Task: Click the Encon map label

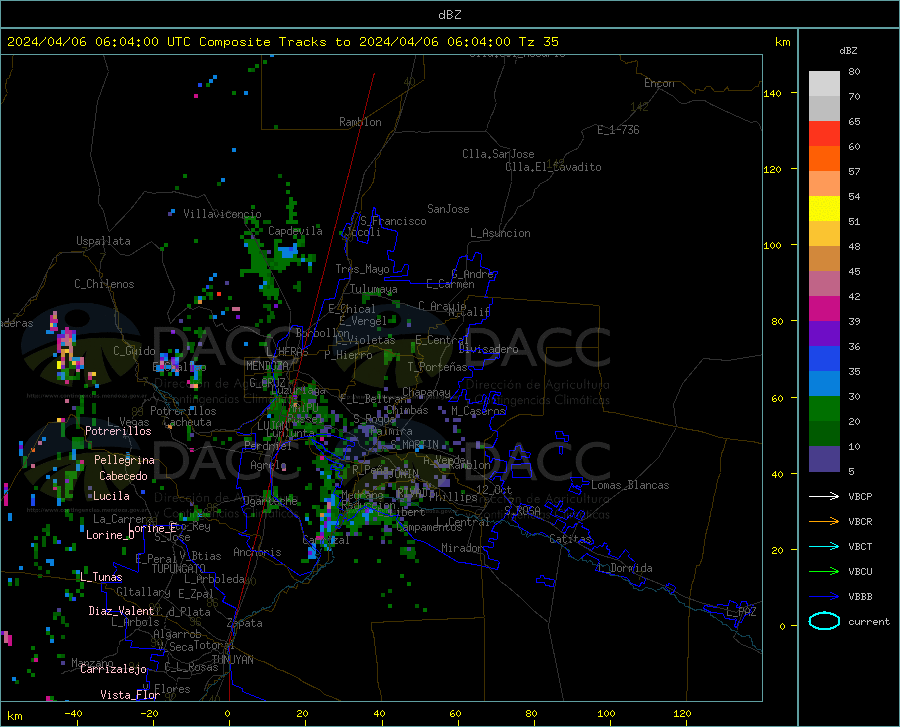Action: [x=659, y=83]
